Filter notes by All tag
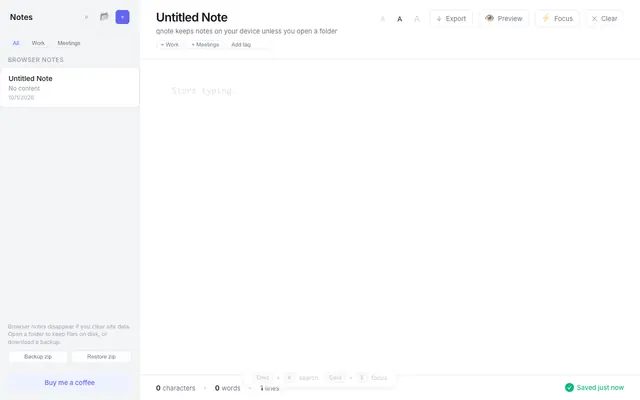The height and width of the screenshot is (400, 640). (x=16, y=43)
